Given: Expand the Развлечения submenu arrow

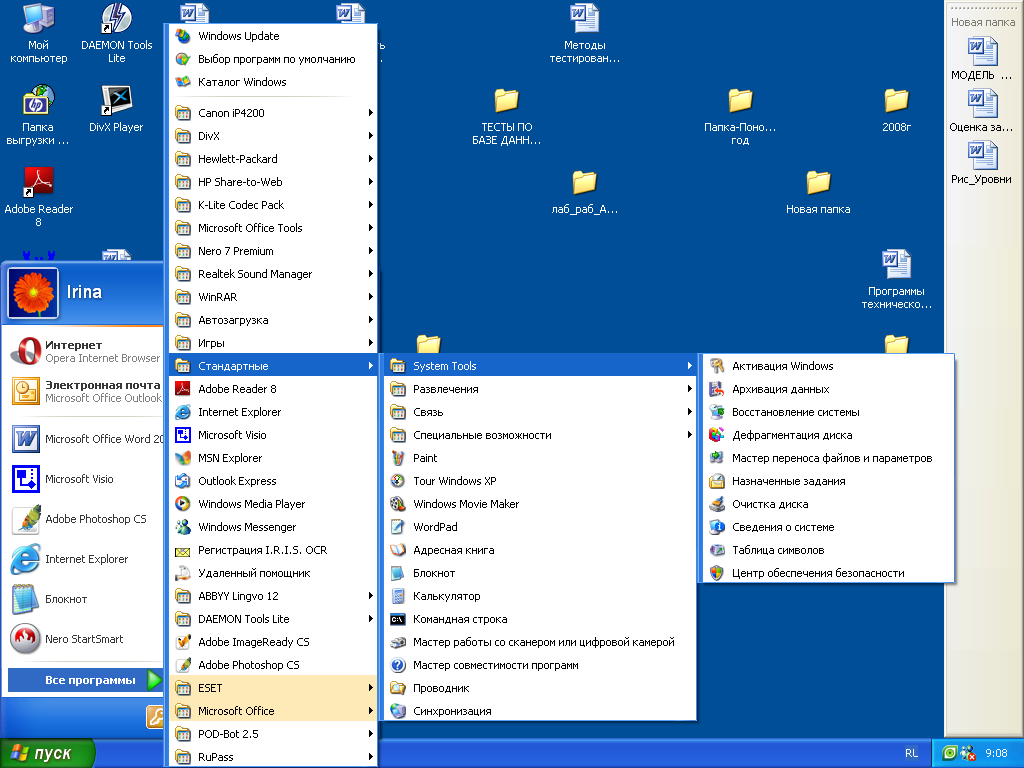Looking at the screenshot, I should pos(690,389).
